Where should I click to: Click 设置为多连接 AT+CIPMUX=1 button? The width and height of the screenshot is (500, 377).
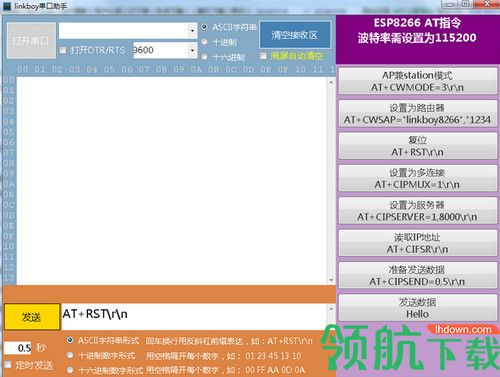pos(418,178)
